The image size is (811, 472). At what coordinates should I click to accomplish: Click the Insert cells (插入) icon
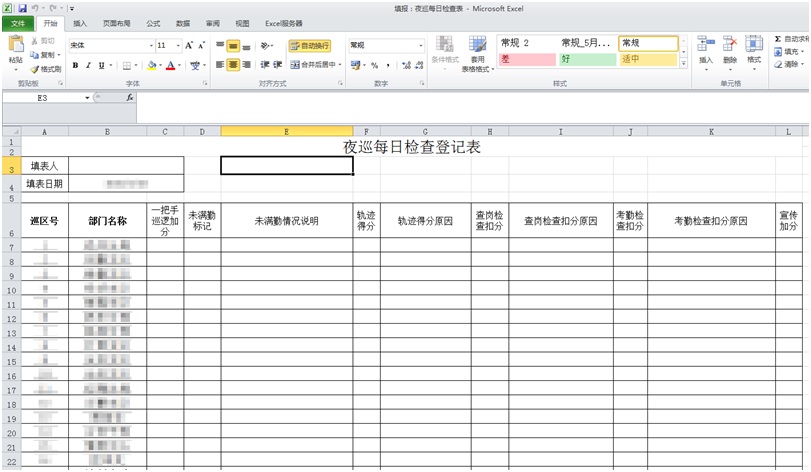[706, 48]
